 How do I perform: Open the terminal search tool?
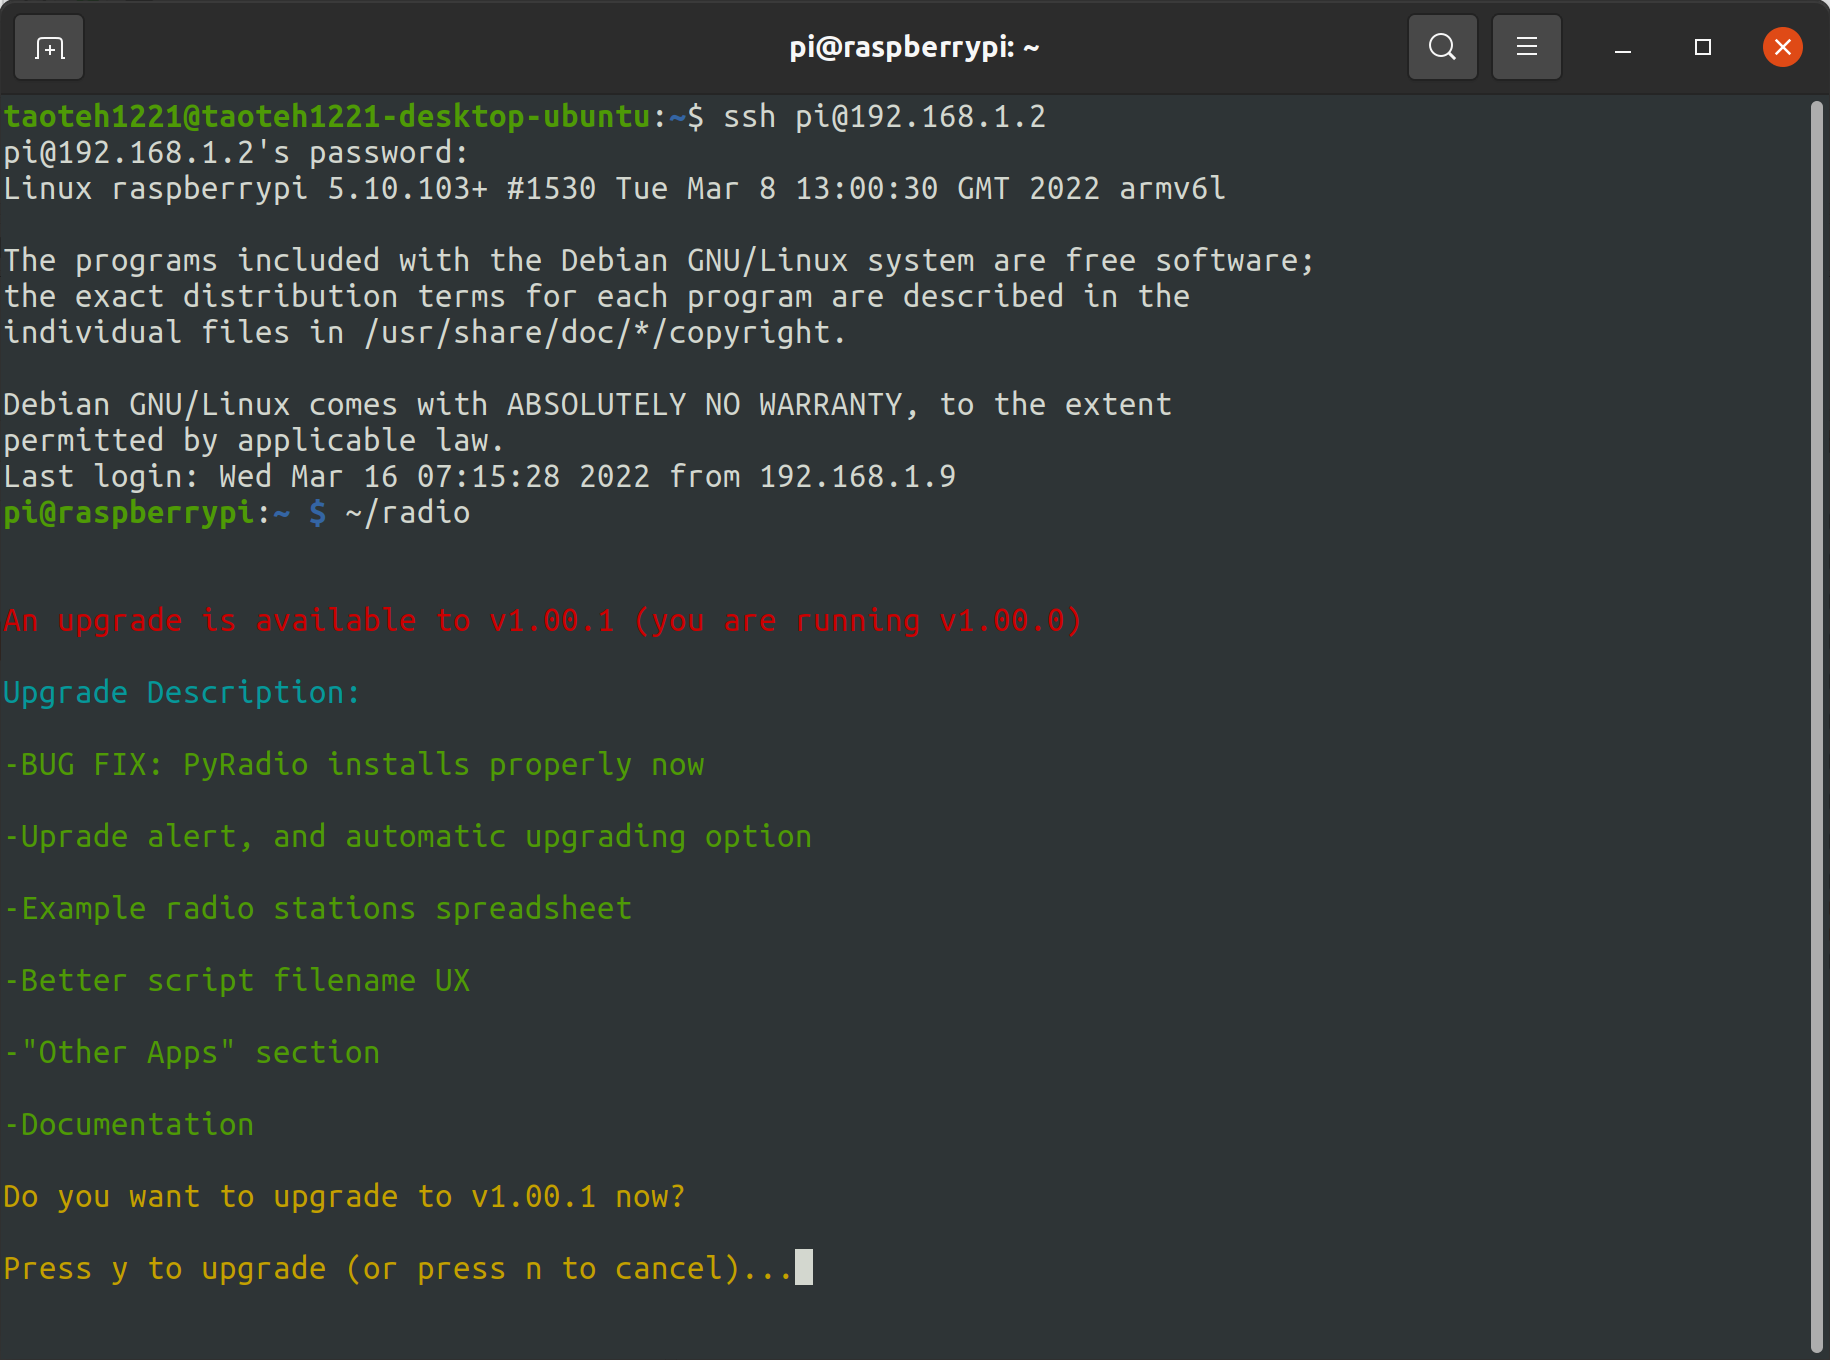[1442, 47]
